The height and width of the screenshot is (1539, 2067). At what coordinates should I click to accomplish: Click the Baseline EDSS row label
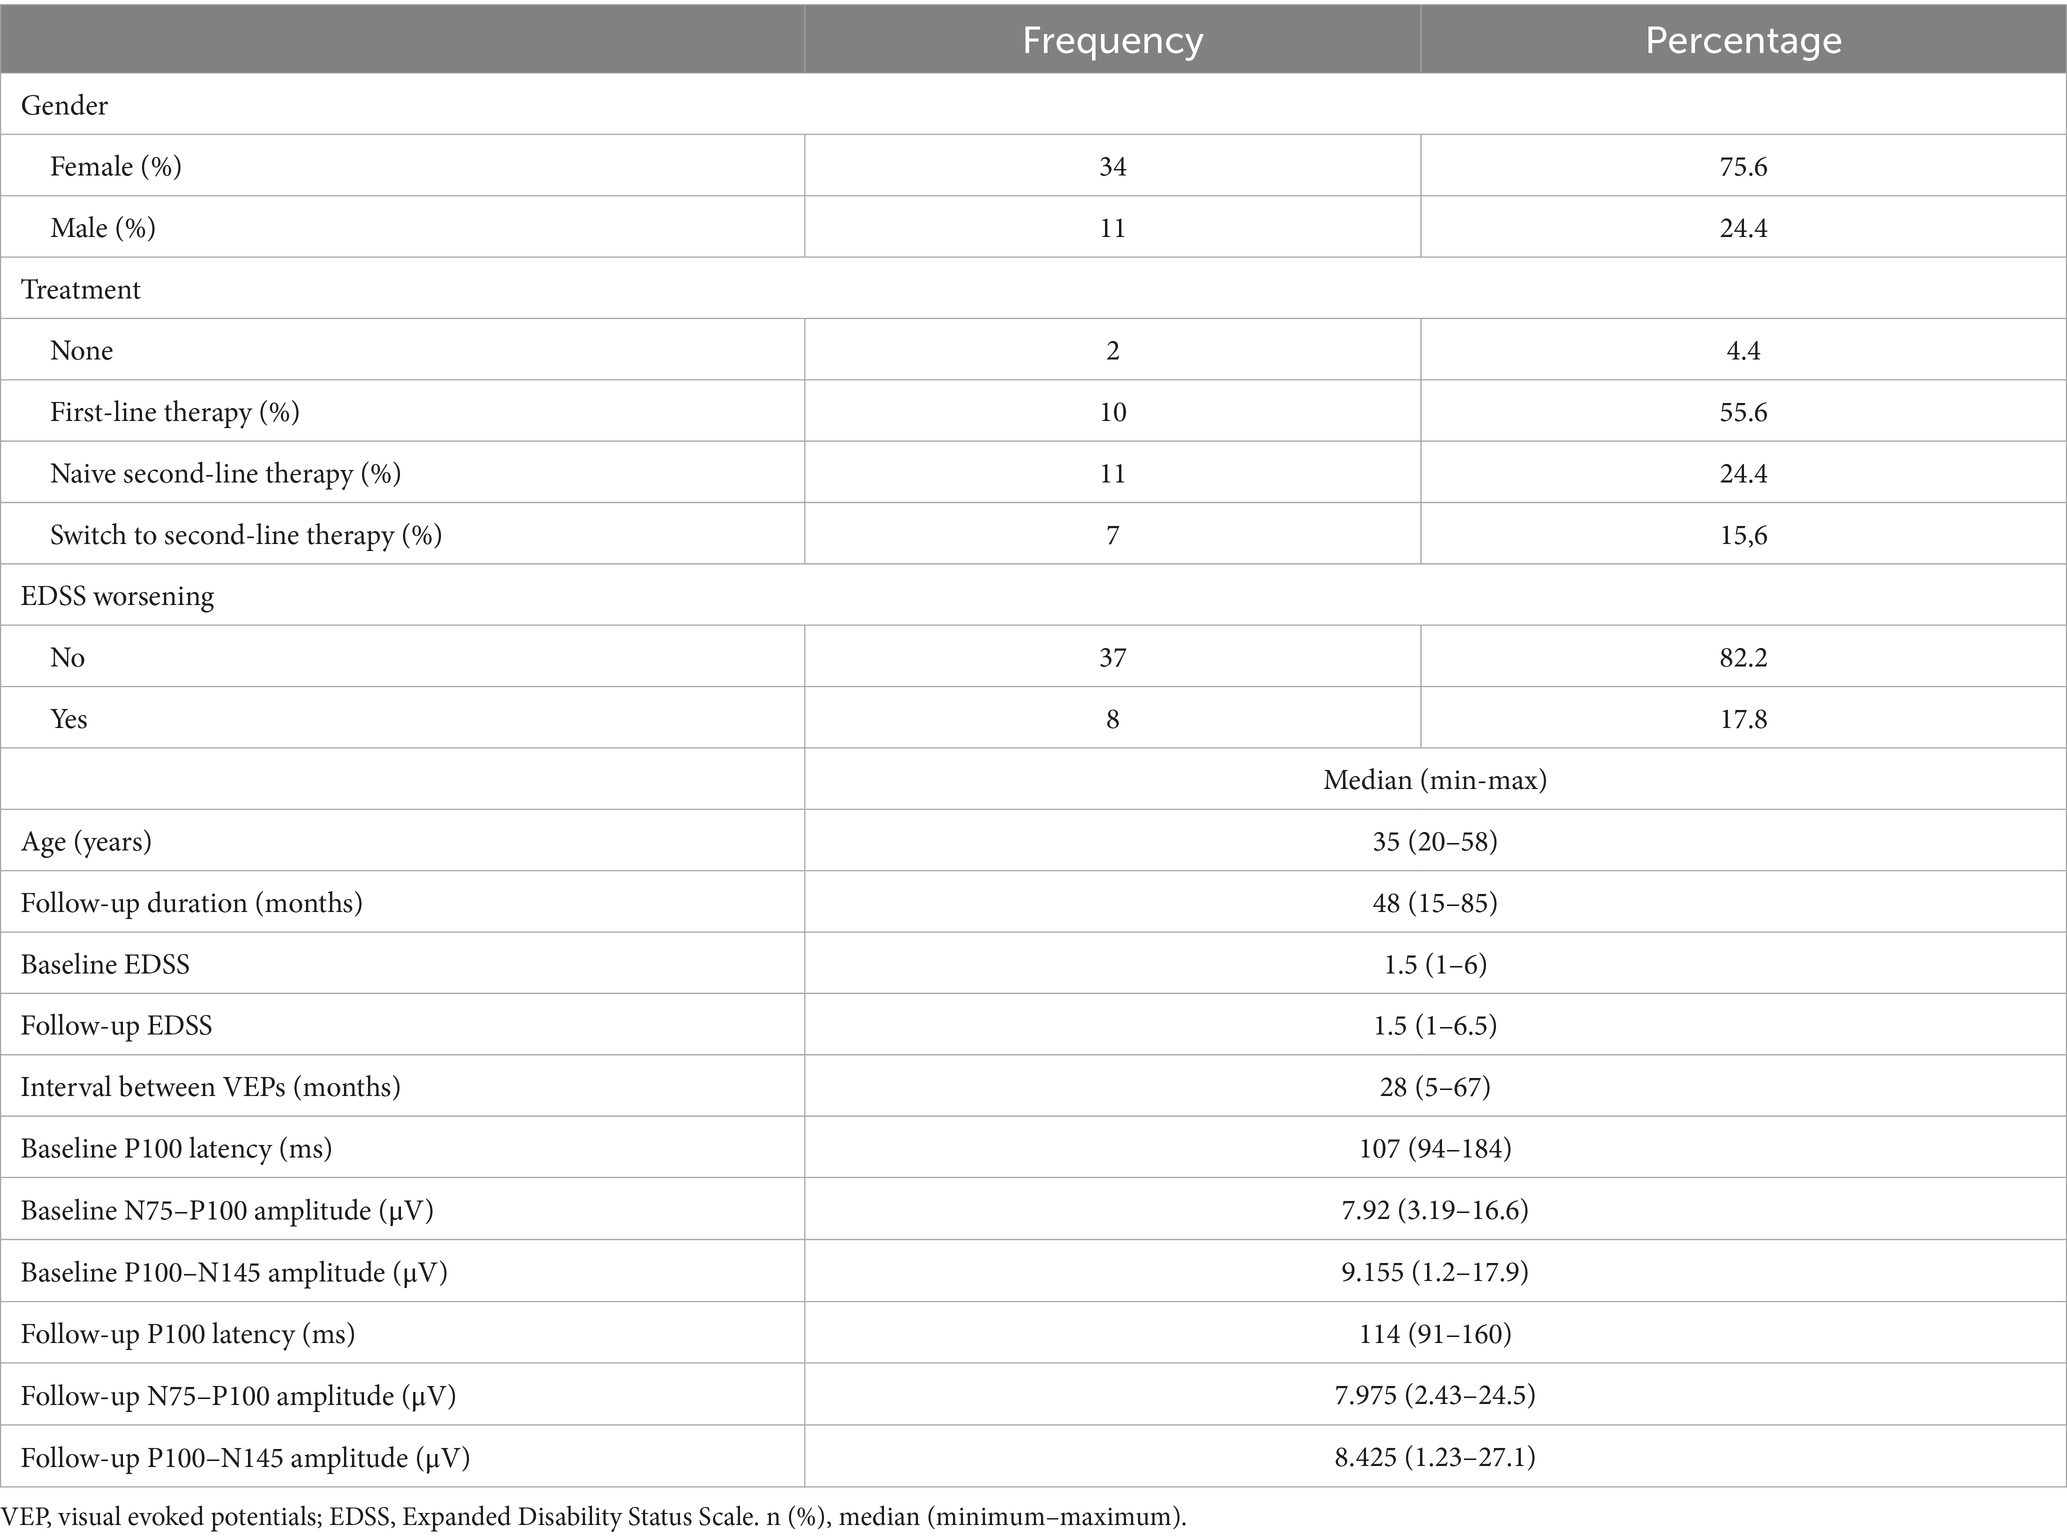coord(105,965)
